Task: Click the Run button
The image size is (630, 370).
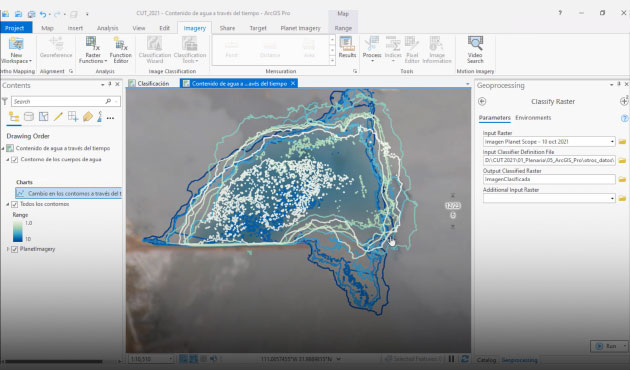Action: click(x=608, y=346)
